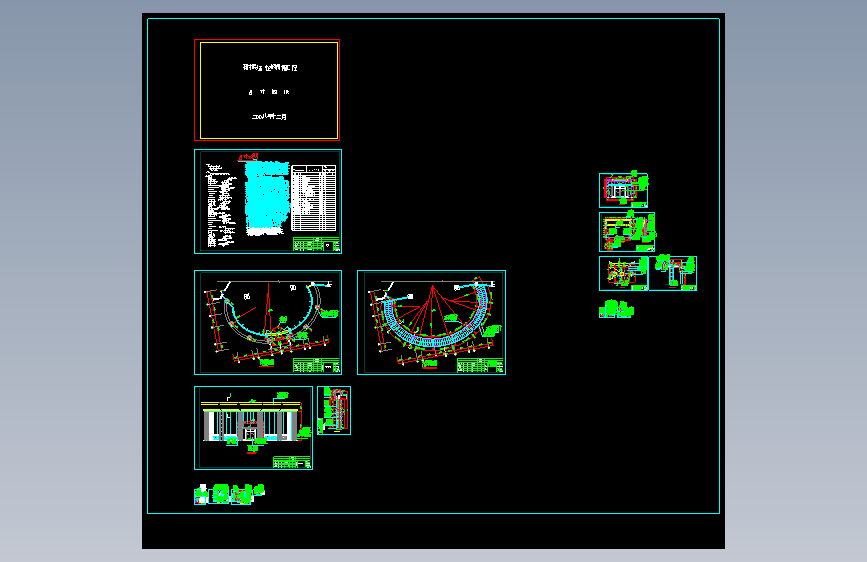Image resolution: width=867 pixels, height=562 pixels.
Task: Select the green detail blocks below the elevation sheet
Action: point(229,494)
